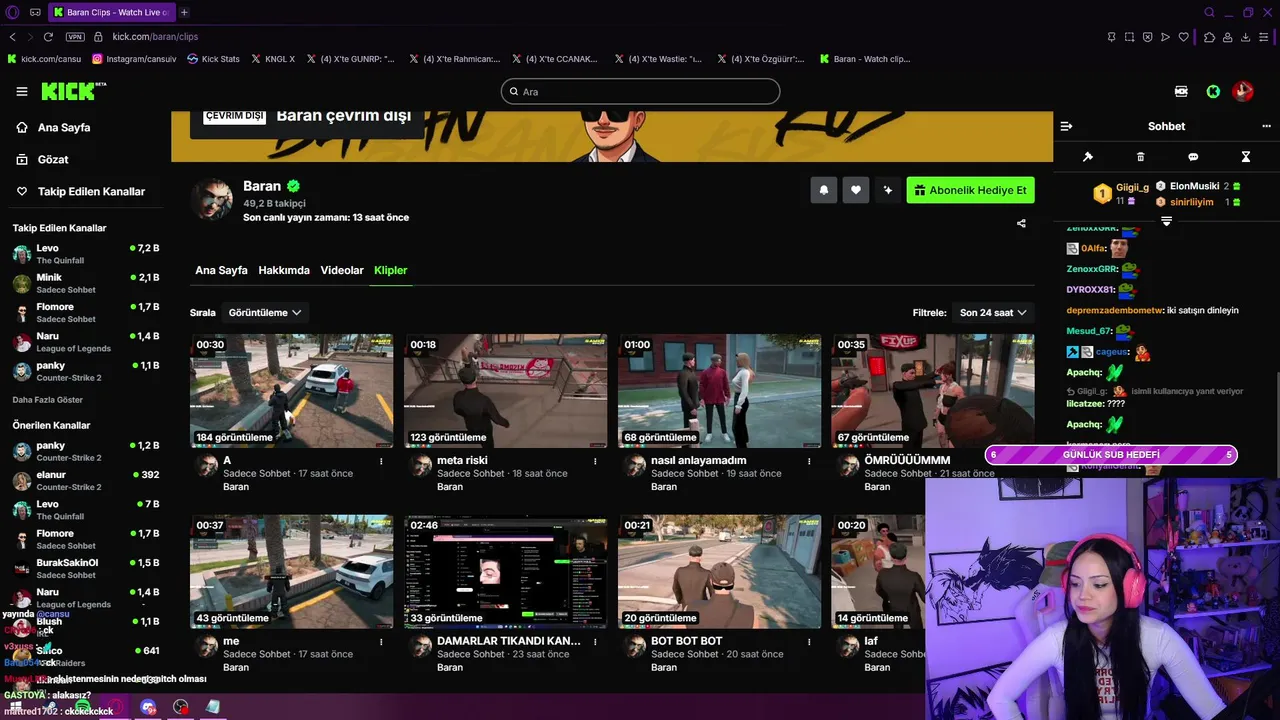Select the Klipler tab
Viewport: 1280px width, 720px height.
coord(390,270)
